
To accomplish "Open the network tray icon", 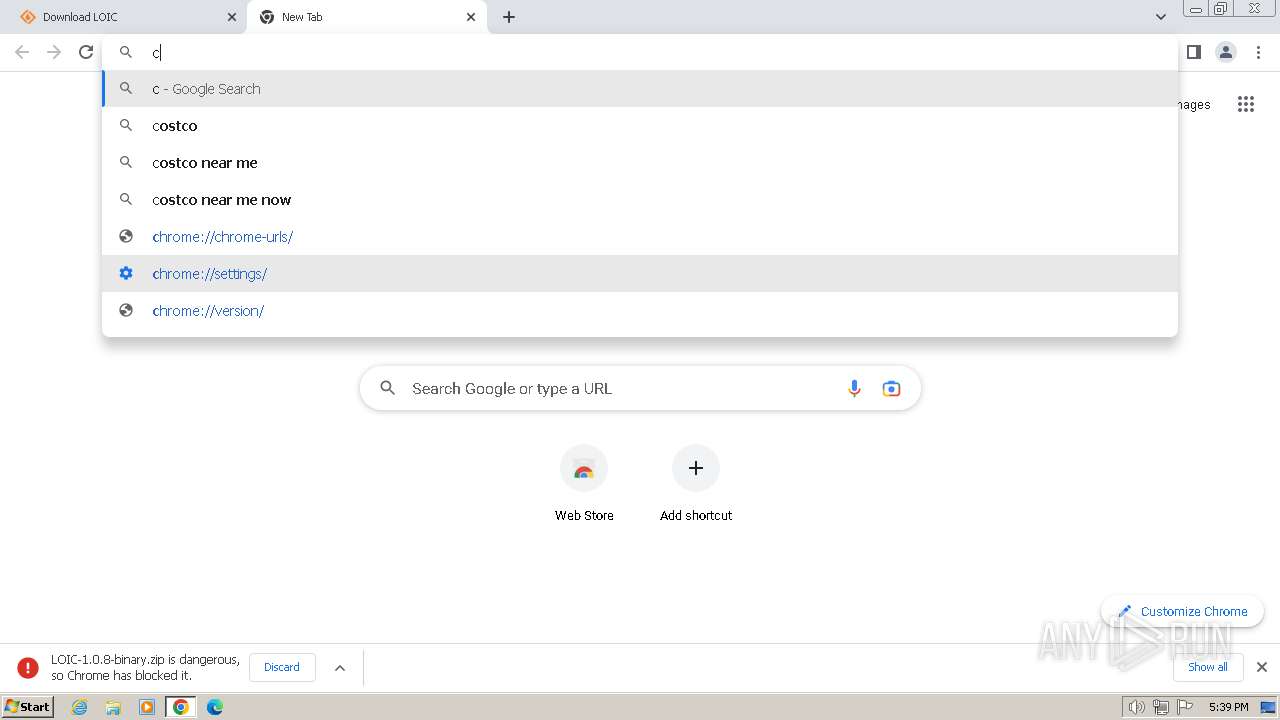I will coord(1161,707).
